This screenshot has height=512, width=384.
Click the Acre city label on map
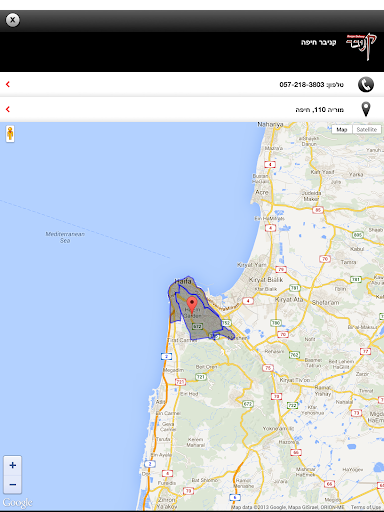tap(262, 192)
